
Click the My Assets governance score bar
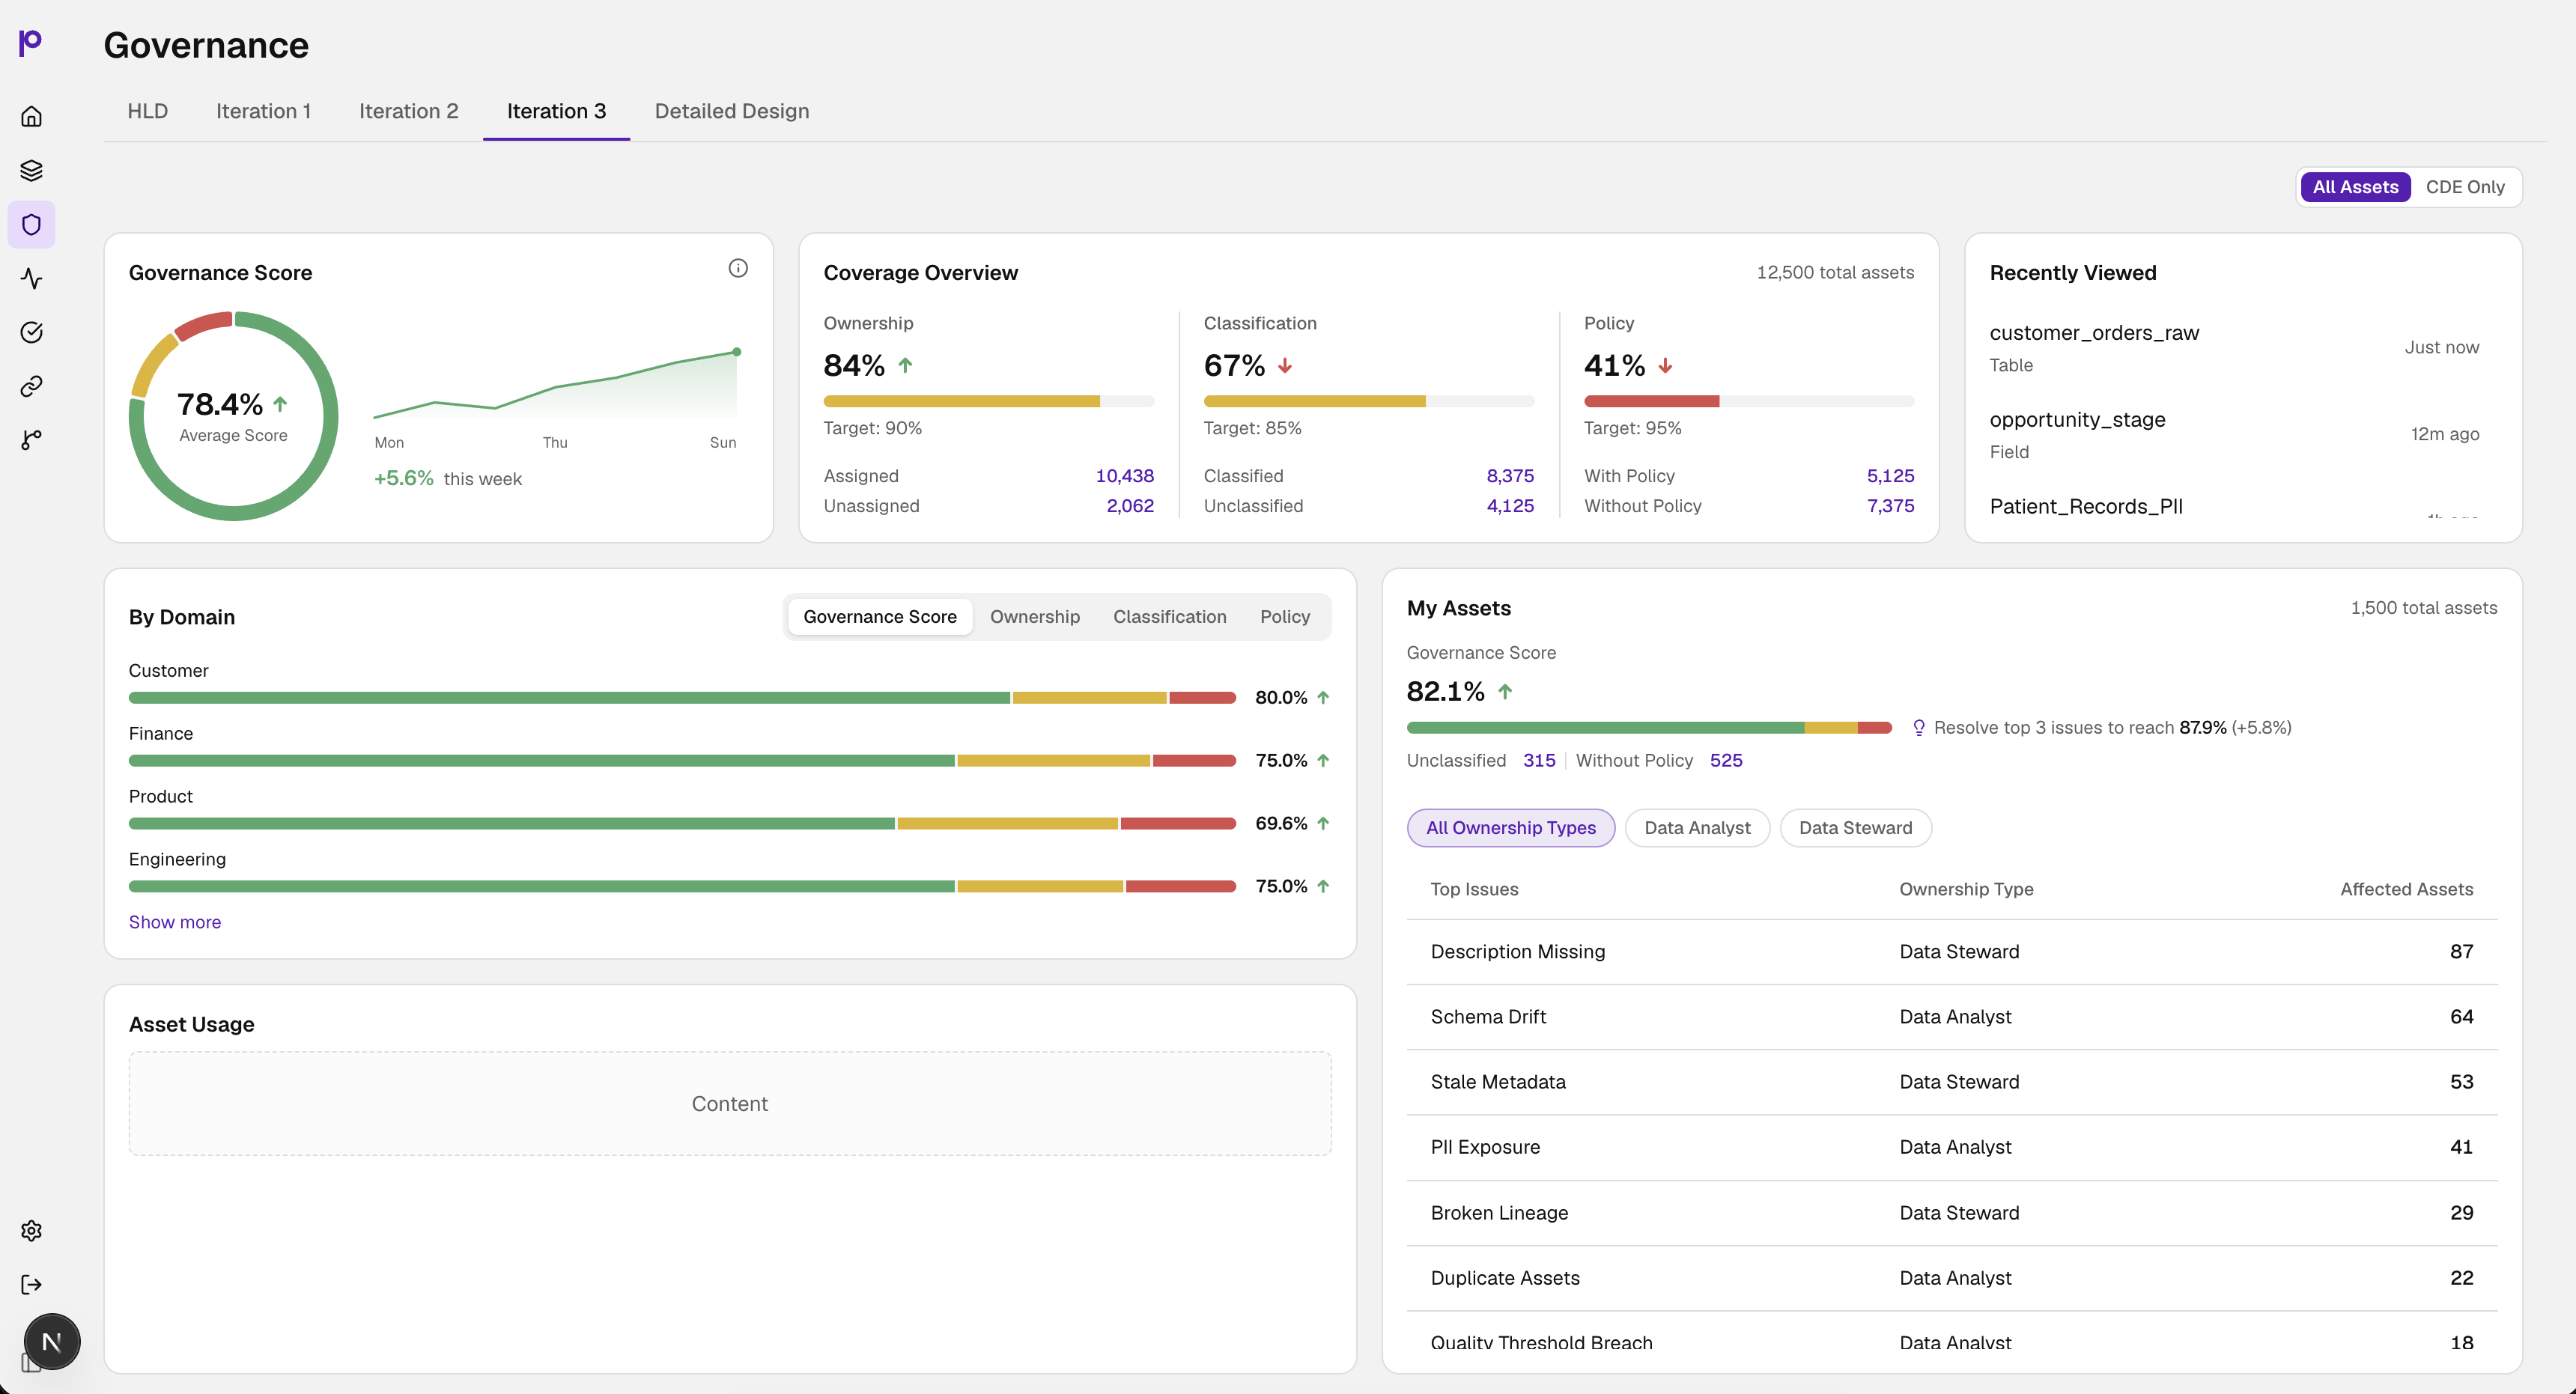(x=1649, y=728)
